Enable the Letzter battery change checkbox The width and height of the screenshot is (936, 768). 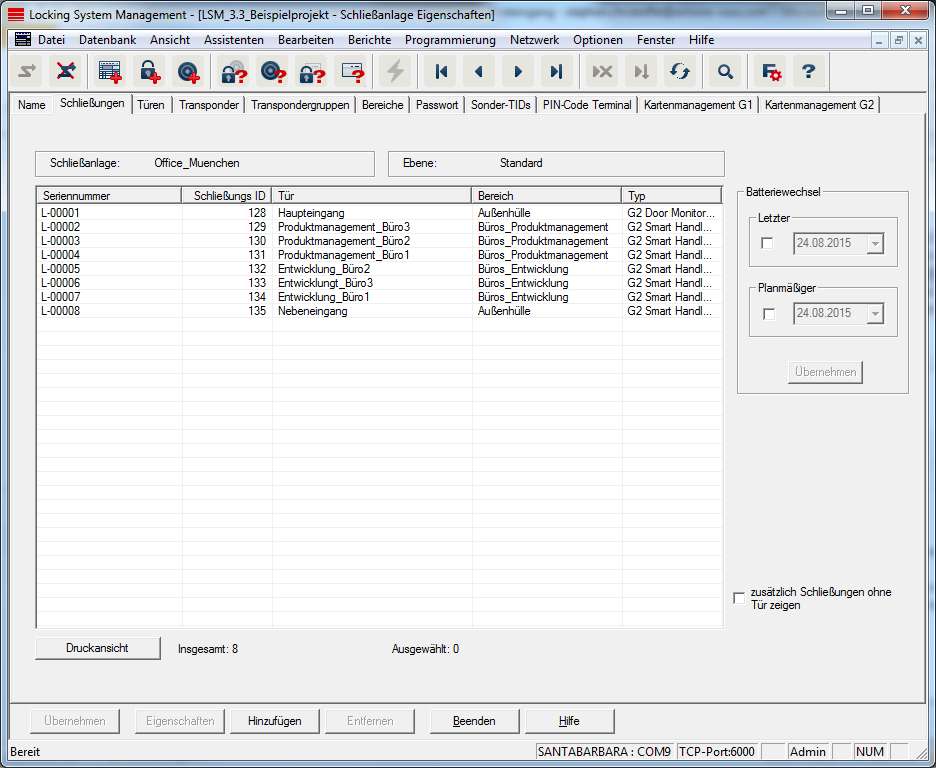pos(768,243)
